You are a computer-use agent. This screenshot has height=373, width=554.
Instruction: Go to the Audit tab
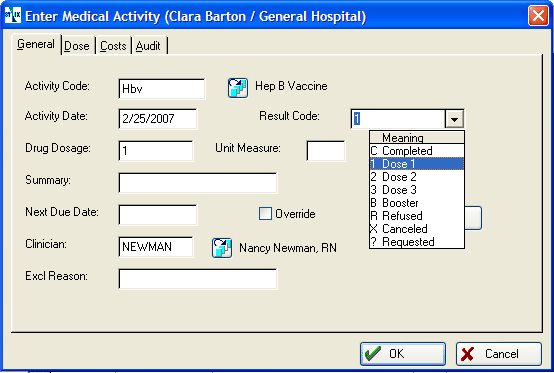(x=149, y=46)
